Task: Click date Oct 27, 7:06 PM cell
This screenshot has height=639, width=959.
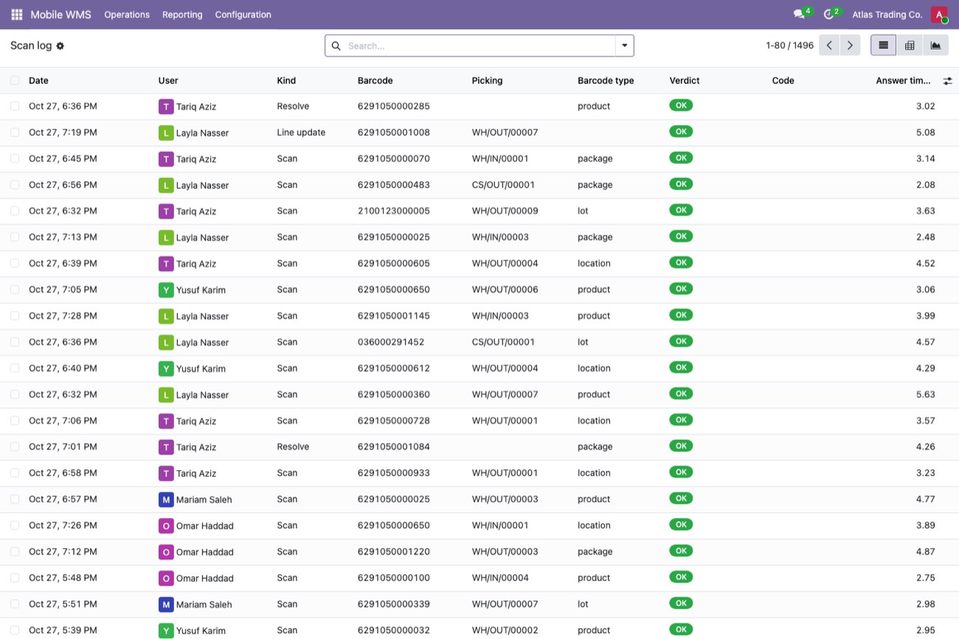Action: [x=63, y=421]
